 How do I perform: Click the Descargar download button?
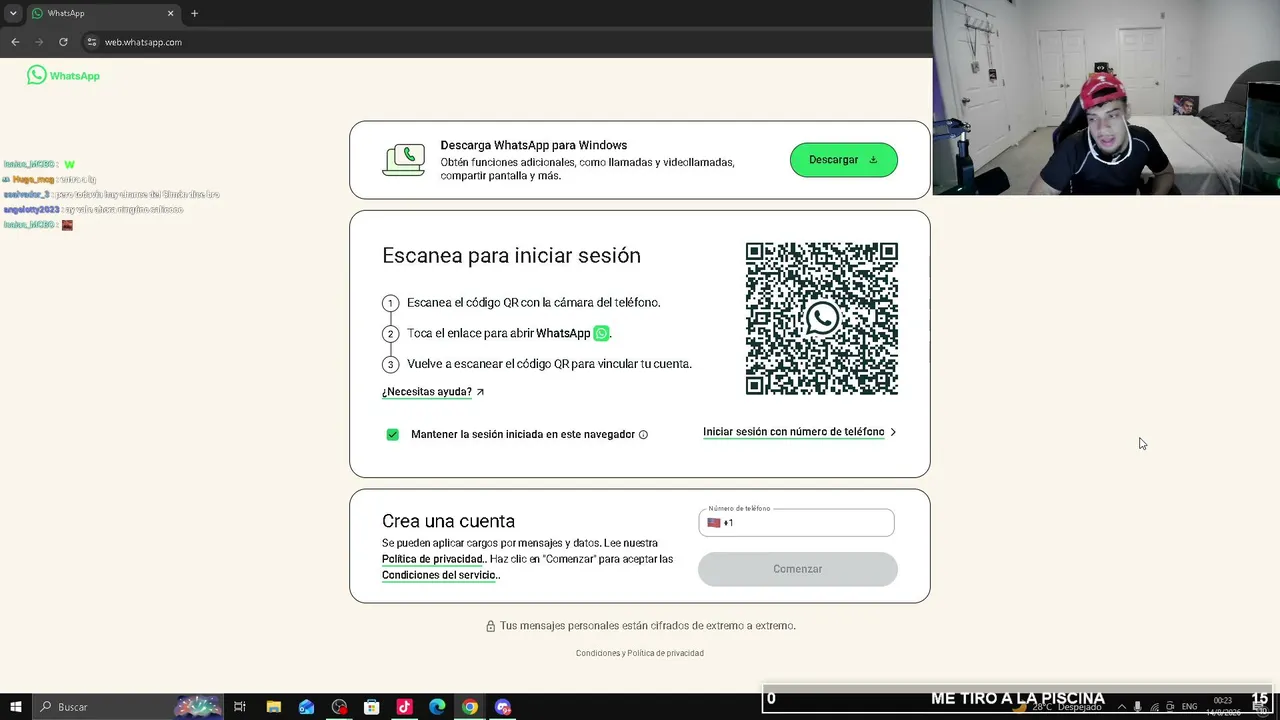click(x=843, y=160)
